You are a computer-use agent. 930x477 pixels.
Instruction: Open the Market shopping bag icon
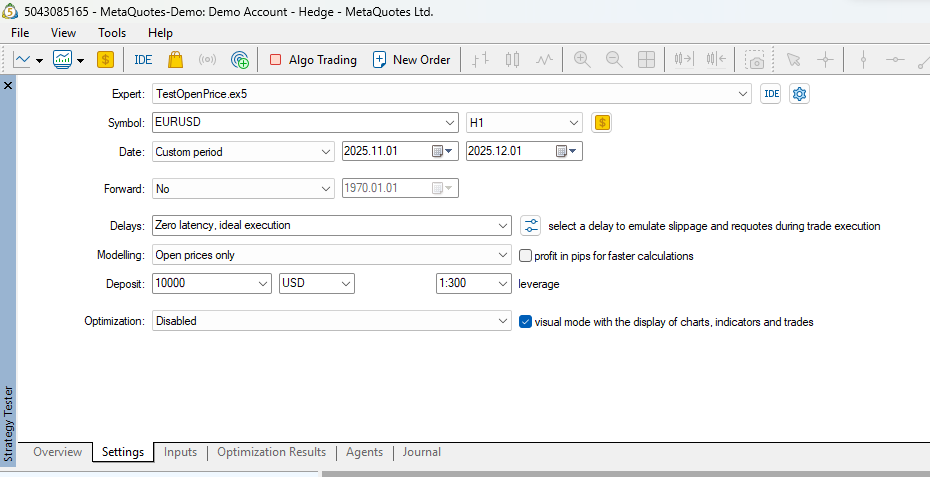(175, 59)
